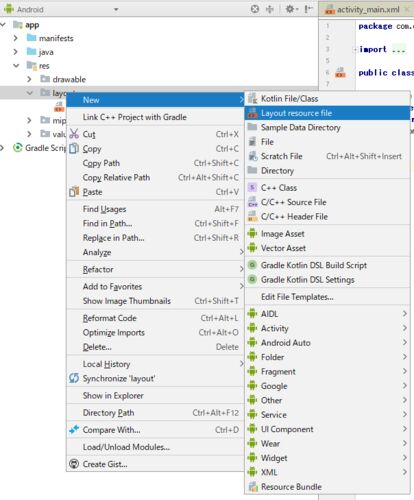Select New in the context menu
Image resolution: width=414 pixels, height=500 pixels.
155,100
